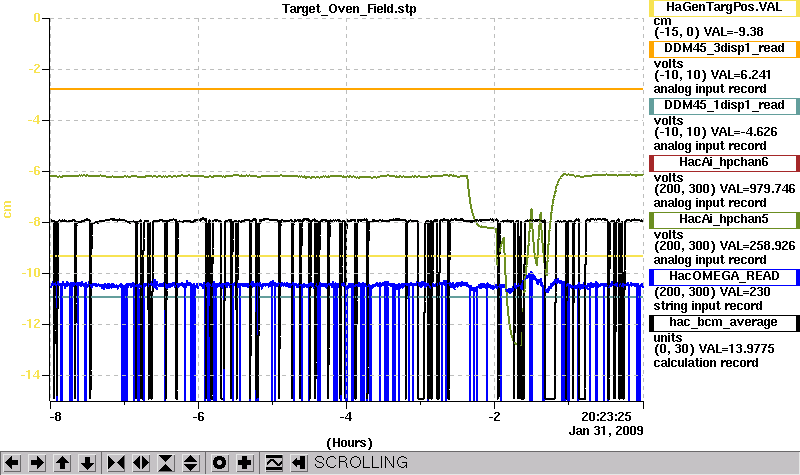Click the (-15, 0) VAL=-9.38 readout
This screenshot has width=800, height=475.
[709, 32]
